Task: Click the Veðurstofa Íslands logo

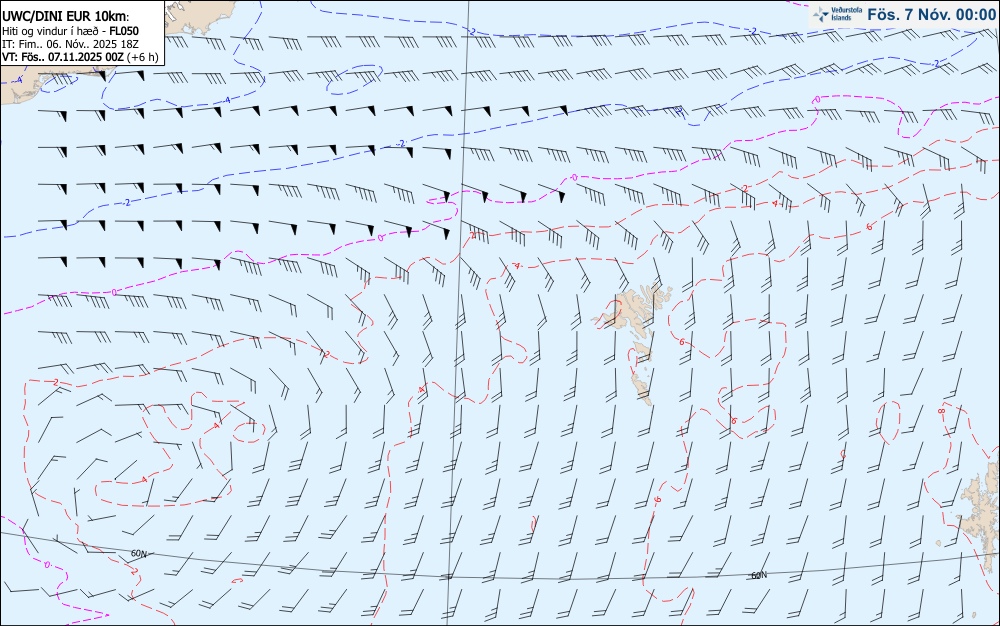Action: [837, 14]
